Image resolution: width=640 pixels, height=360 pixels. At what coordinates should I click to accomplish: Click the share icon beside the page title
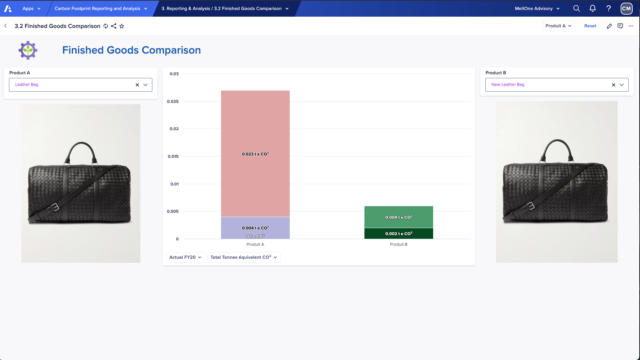click(113, 26)
